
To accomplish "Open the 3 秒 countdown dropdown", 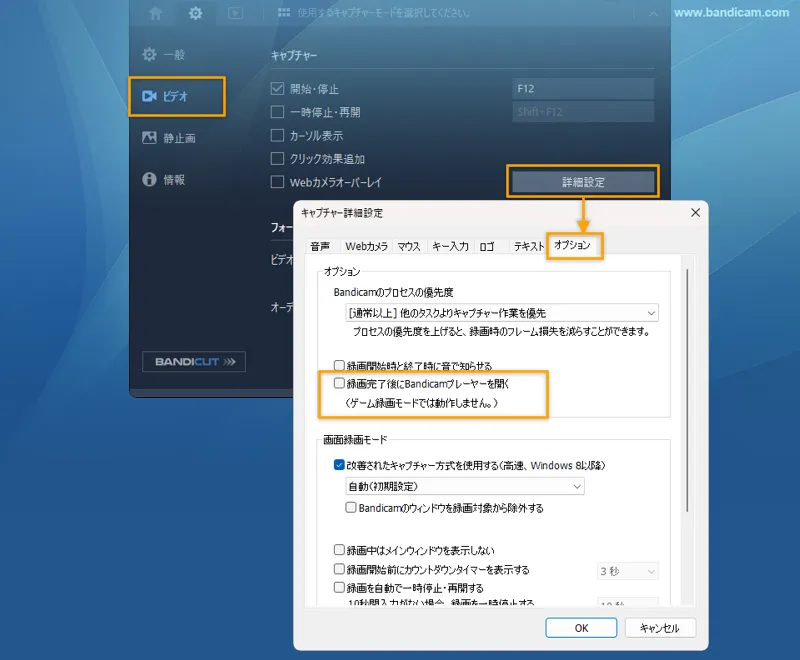I will pos(628,571).
